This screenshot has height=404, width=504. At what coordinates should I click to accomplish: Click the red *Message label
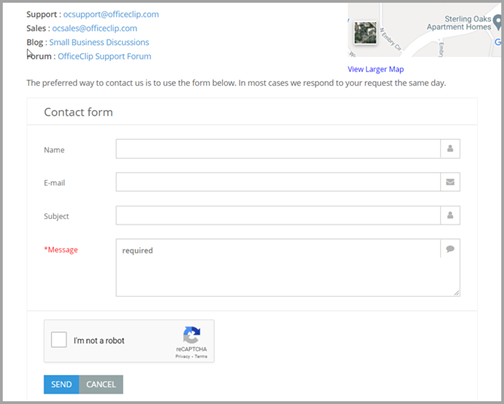point(61,250)
